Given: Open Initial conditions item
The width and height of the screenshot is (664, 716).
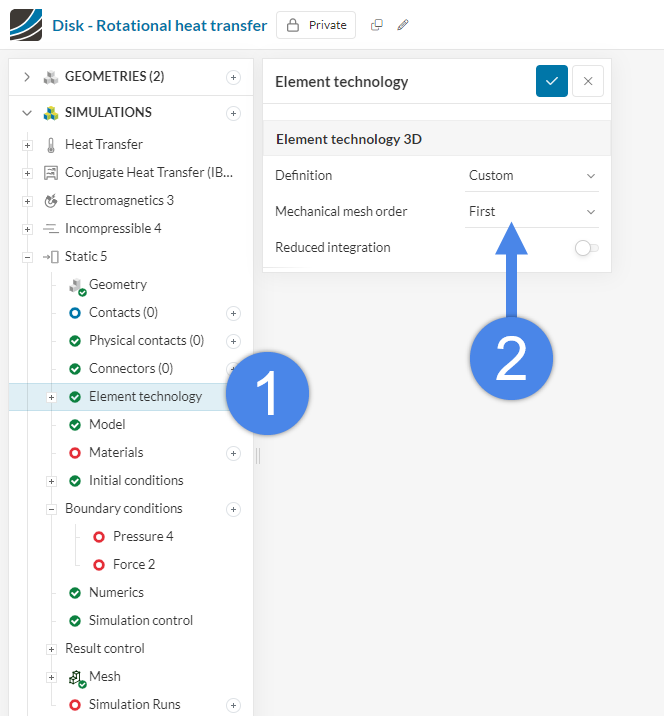Looking at the screenshot, I should (x=136, y=480).
